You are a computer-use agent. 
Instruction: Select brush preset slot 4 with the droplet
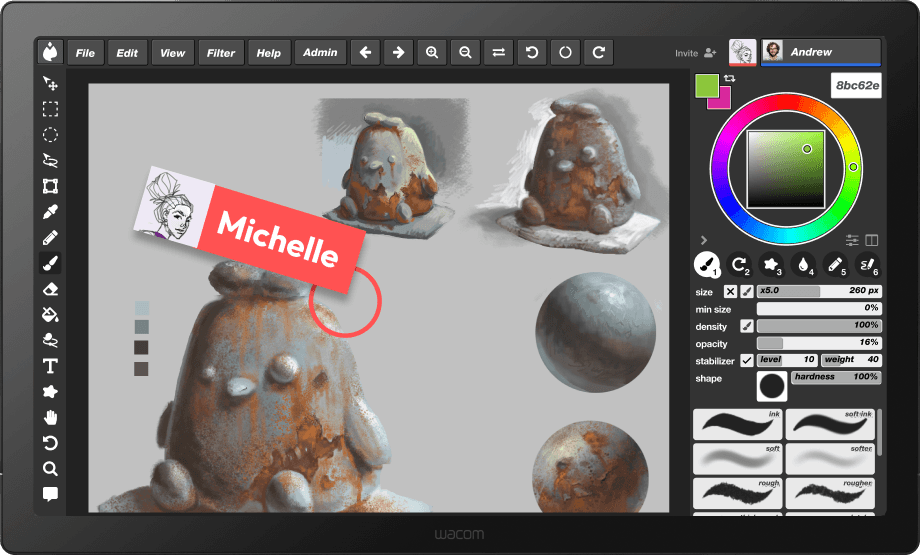point(803,265)
